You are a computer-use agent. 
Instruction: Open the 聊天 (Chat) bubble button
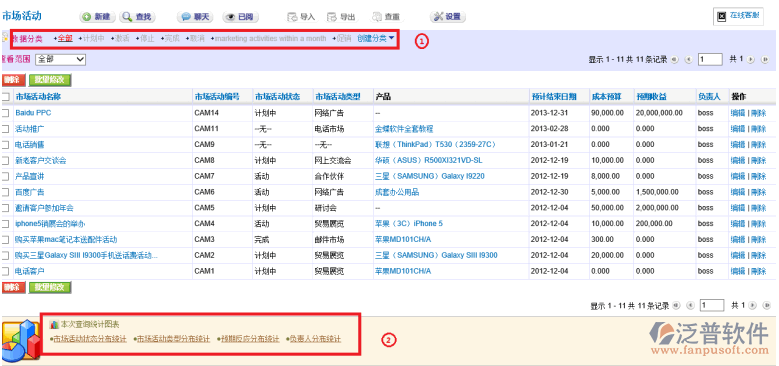(x=195, y=17)
